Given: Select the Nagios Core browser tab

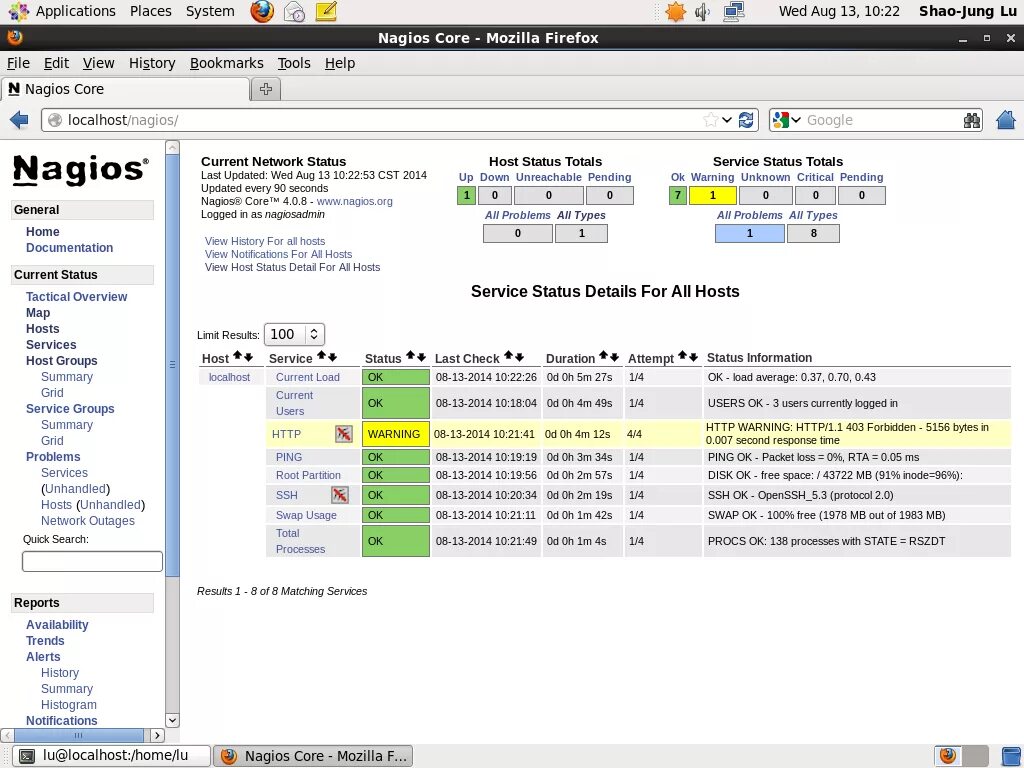Looking at the screenshot, I should [125, 89].
